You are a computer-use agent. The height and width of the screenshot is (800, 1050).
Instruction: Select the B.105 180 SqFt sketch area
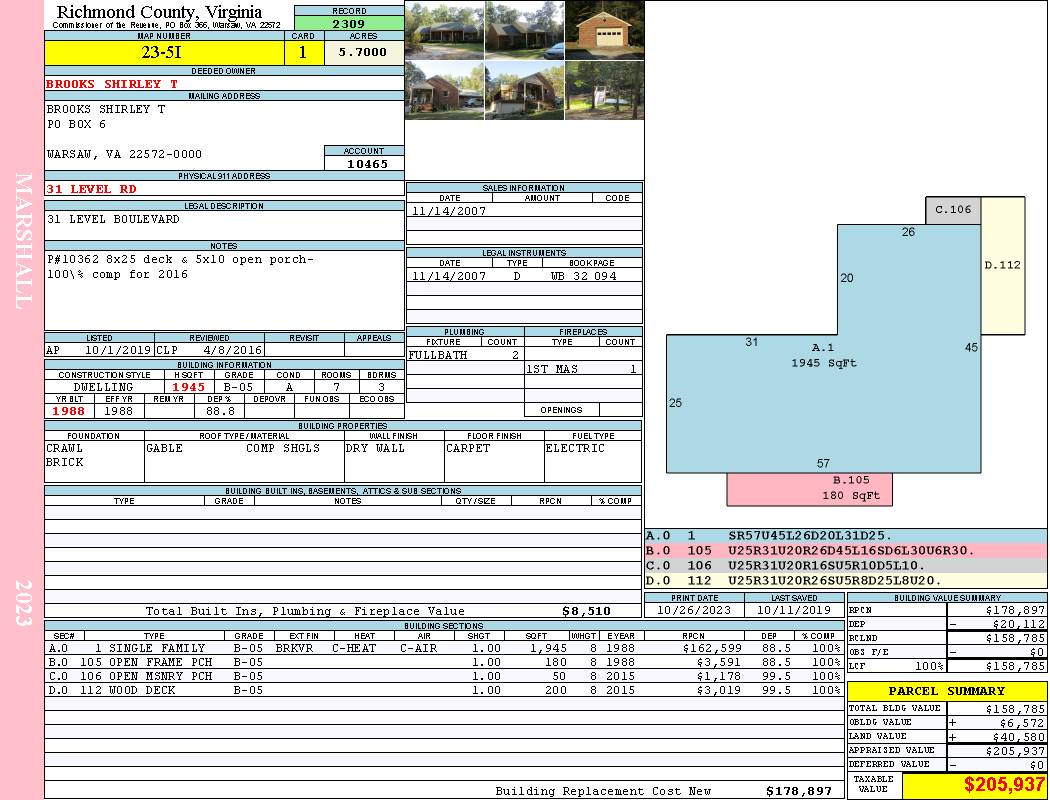[810, 489]
